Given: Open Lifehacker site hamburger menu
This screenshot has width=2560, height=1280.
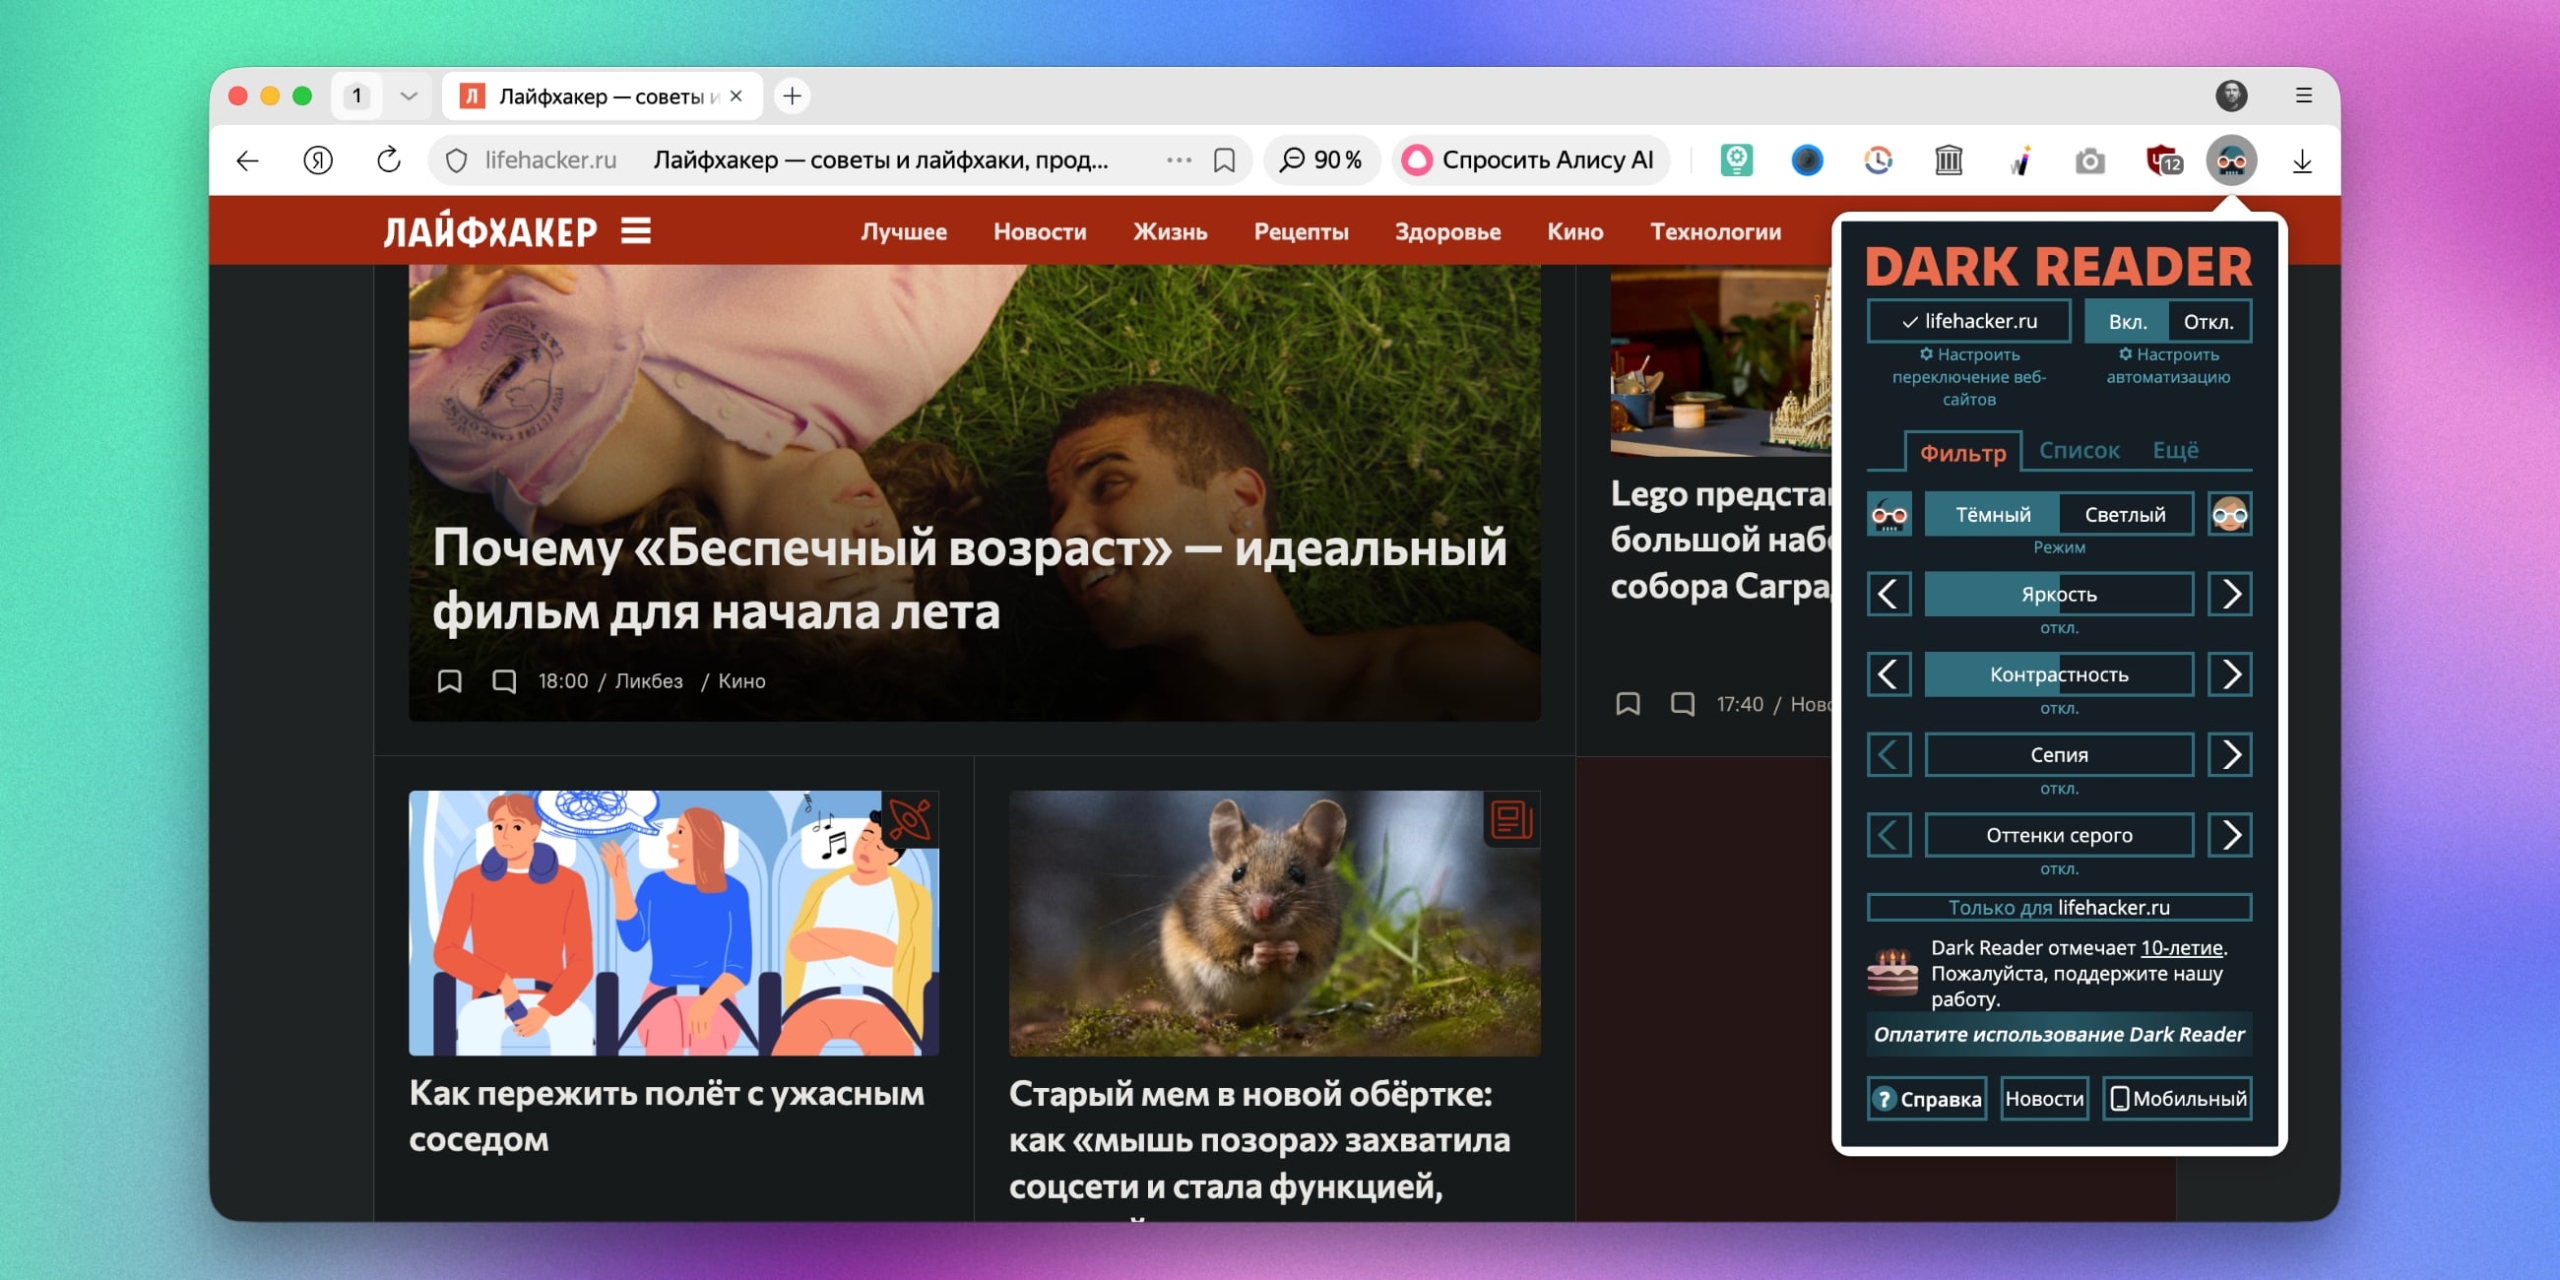Looking at the screenshot, I should point(636,231).
